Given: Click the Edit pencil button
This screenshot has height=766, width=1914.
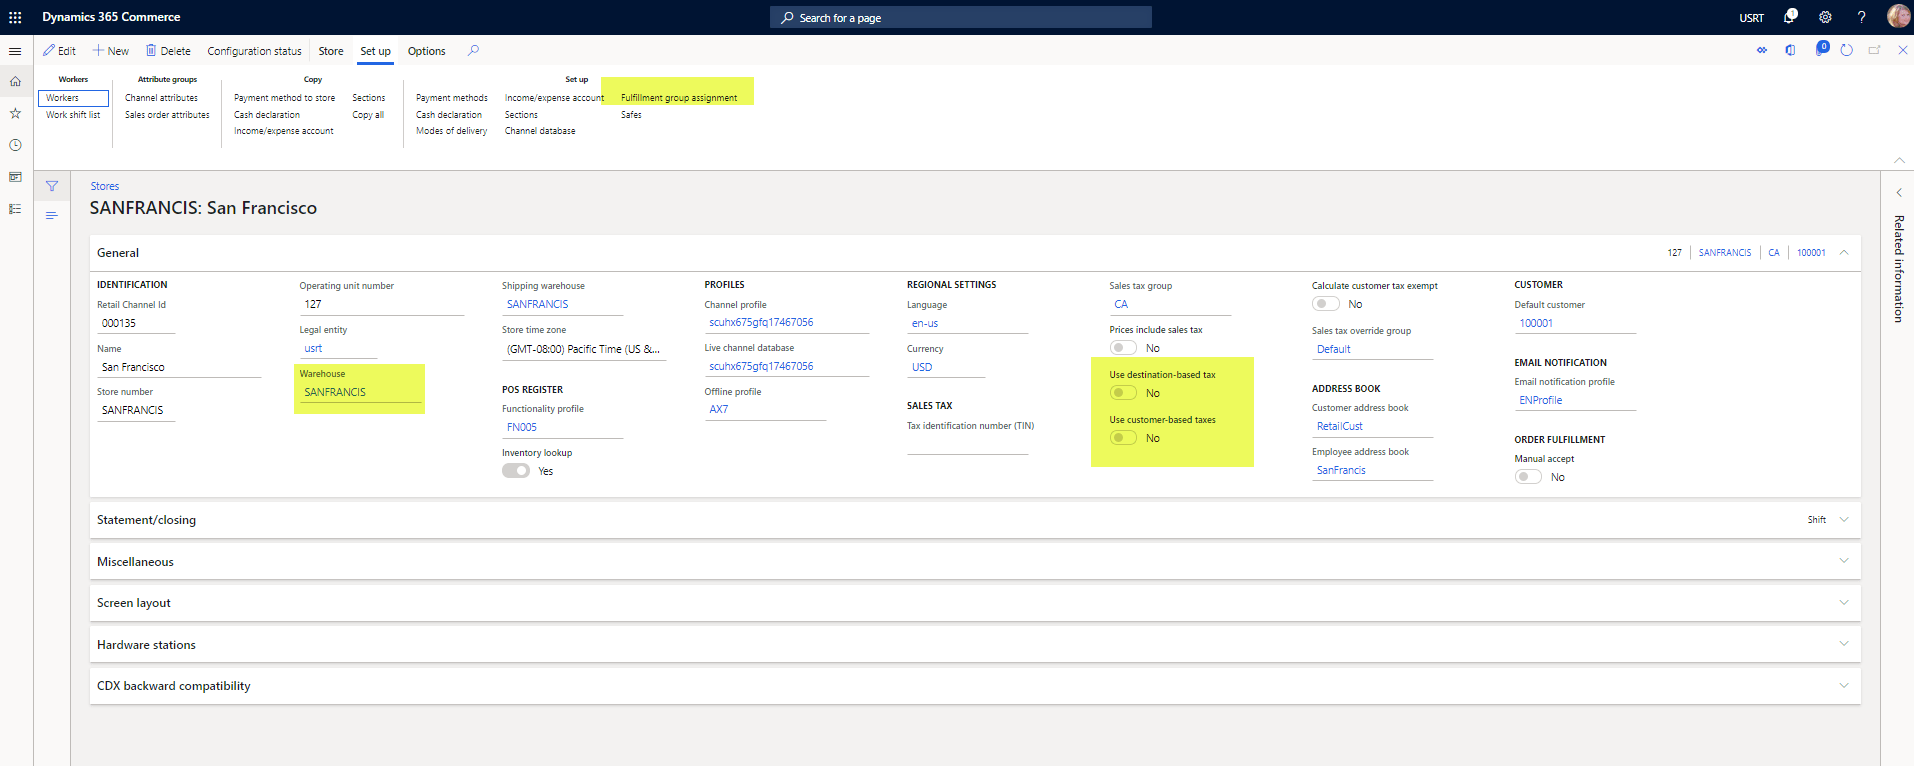Looking at the screenshot, I should [x=59, y=51].
